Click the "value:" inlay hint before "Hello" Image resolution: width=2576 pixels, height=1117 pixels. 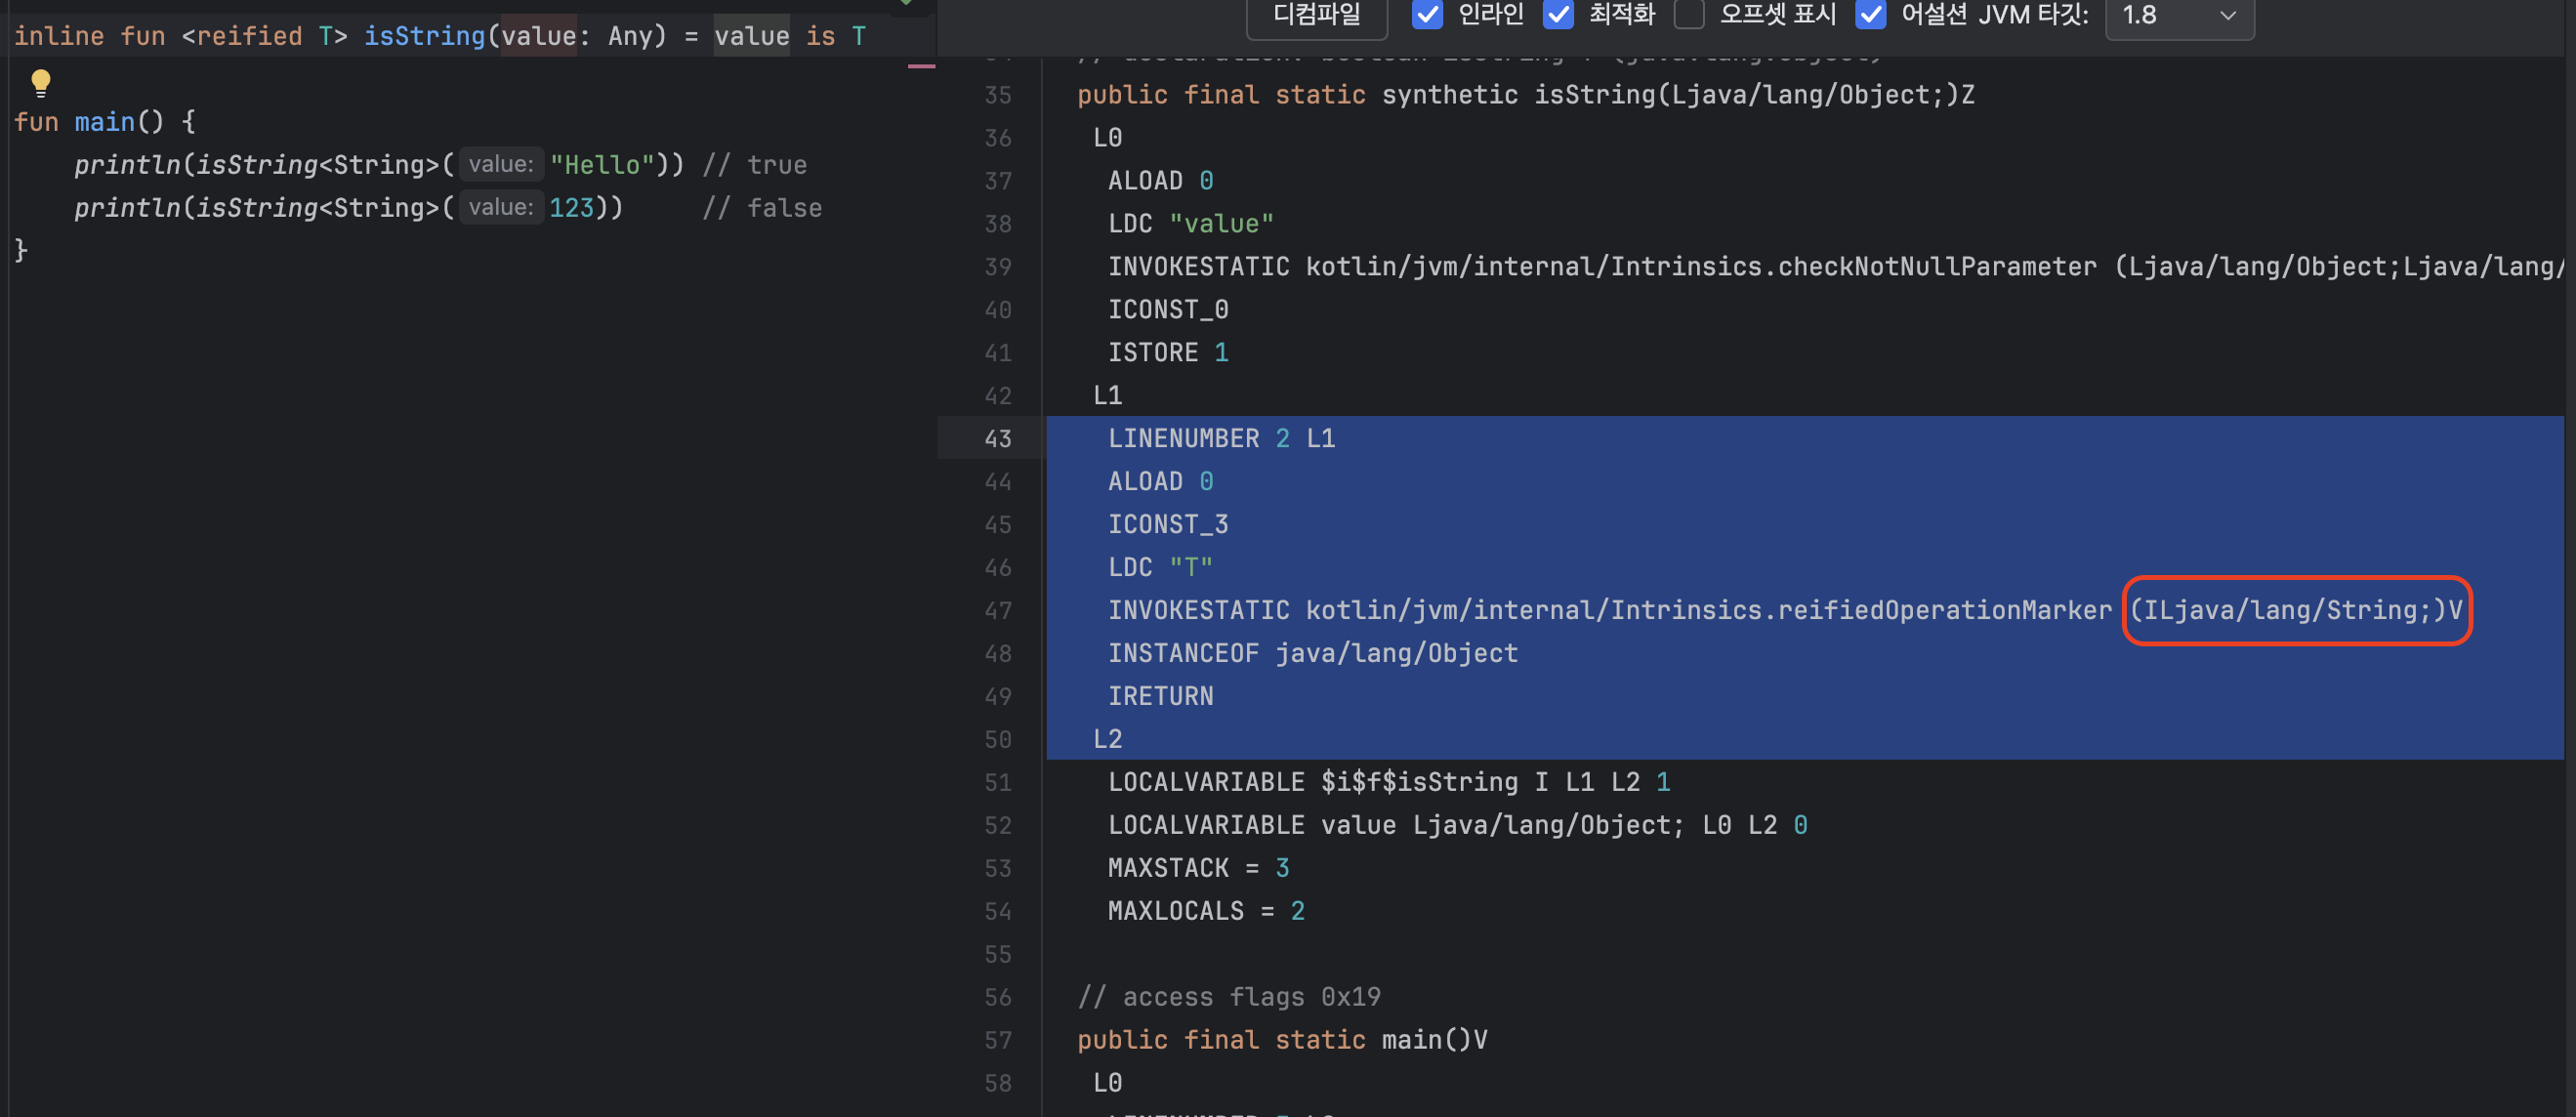501,165
